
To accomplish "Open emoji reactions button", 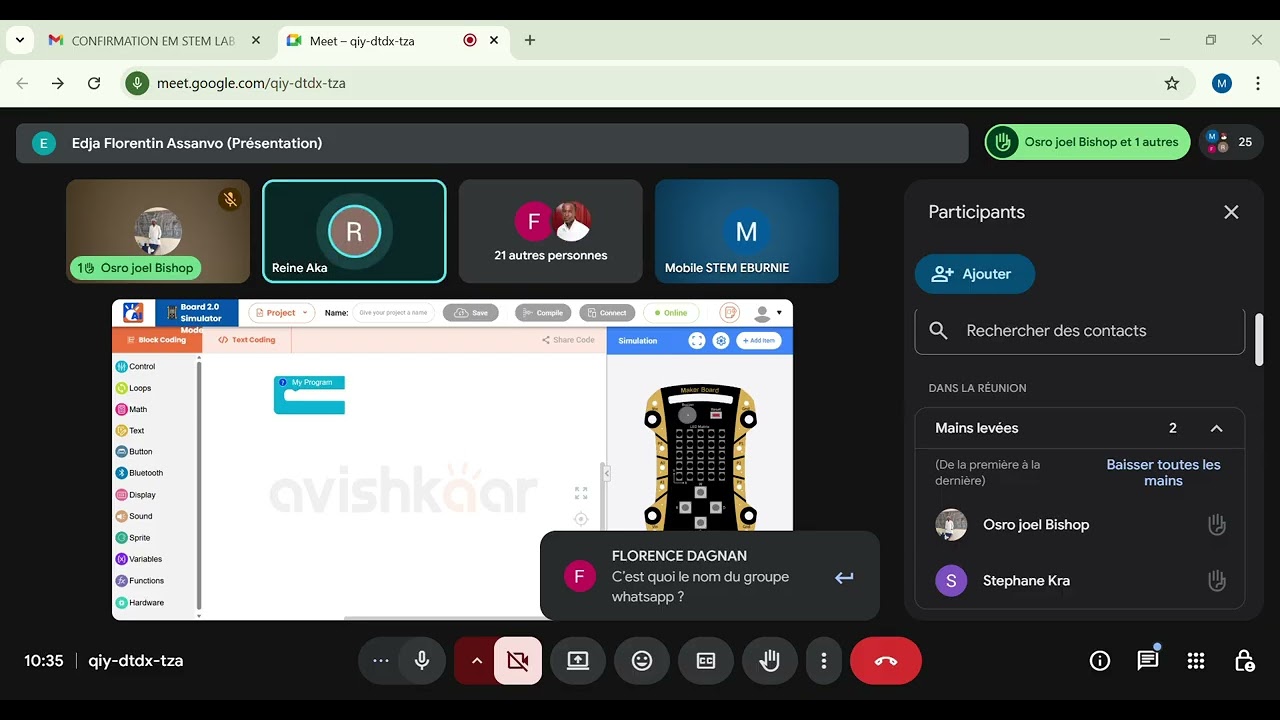I will 642,661.
